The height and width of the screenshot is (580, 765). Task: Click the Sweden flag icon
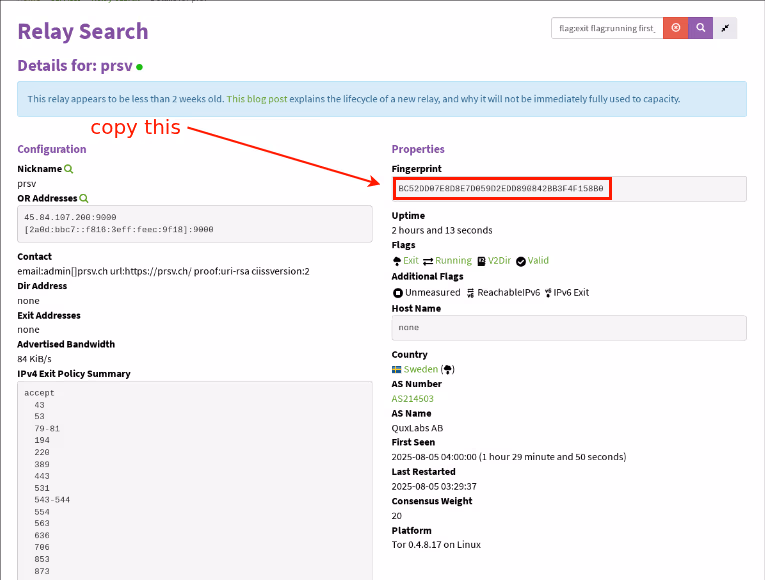click(x=397, y=369)
